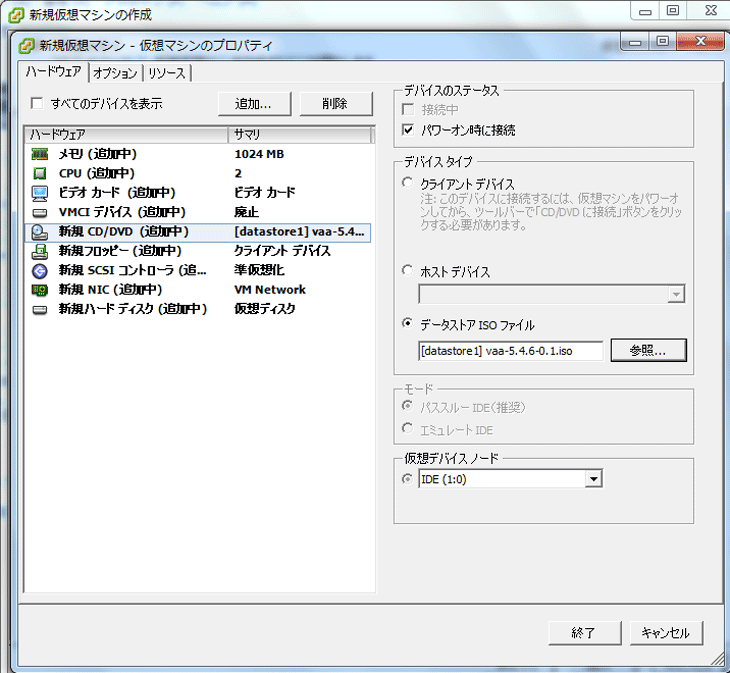Click the 終了 button
730x673 pixels.
click(x=585, y=633)
